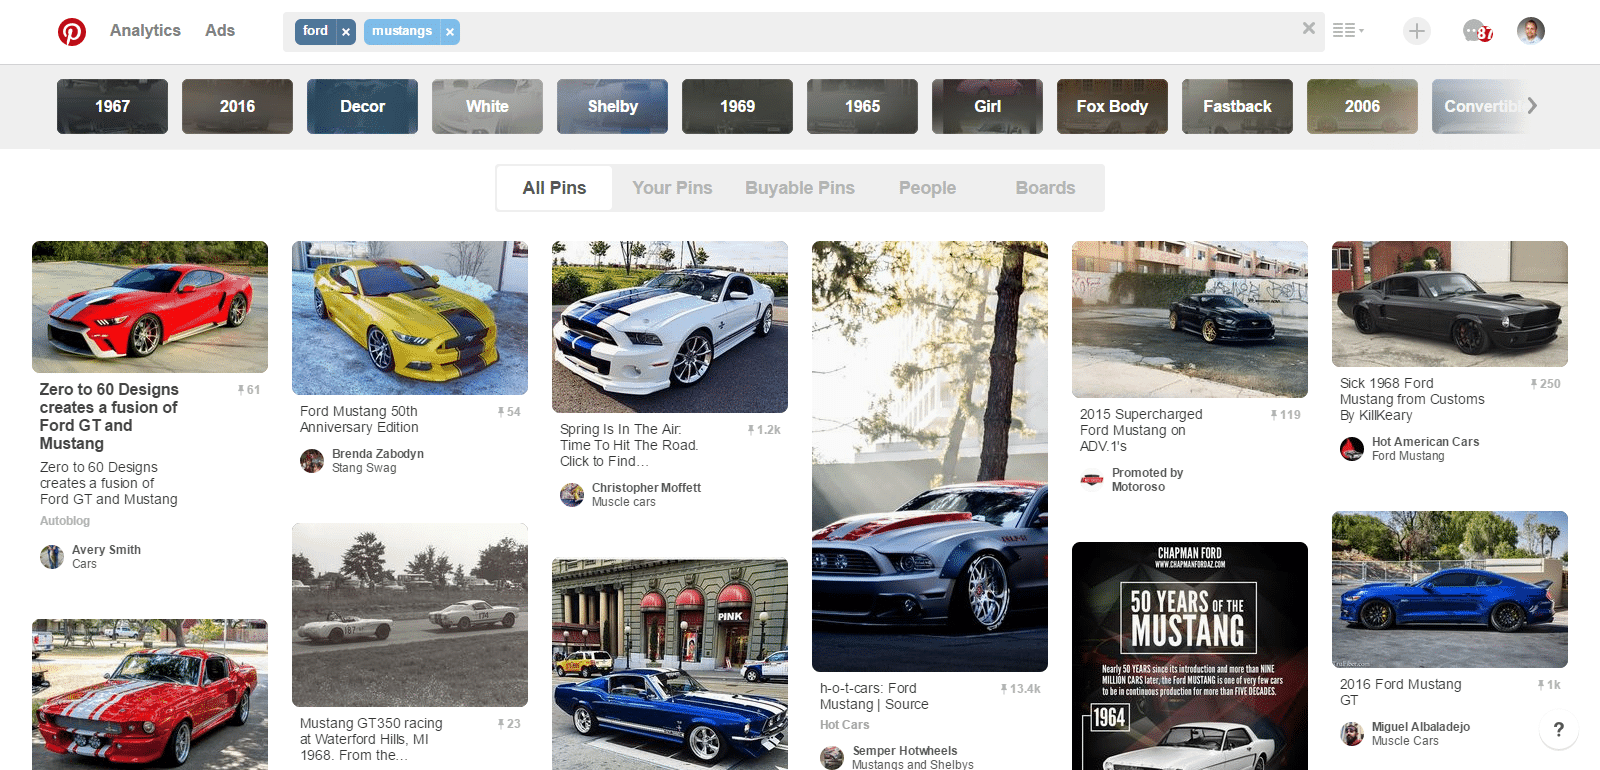1600x770 pixels.
Task: Filter by the 1965 guide
Action: 862,106
